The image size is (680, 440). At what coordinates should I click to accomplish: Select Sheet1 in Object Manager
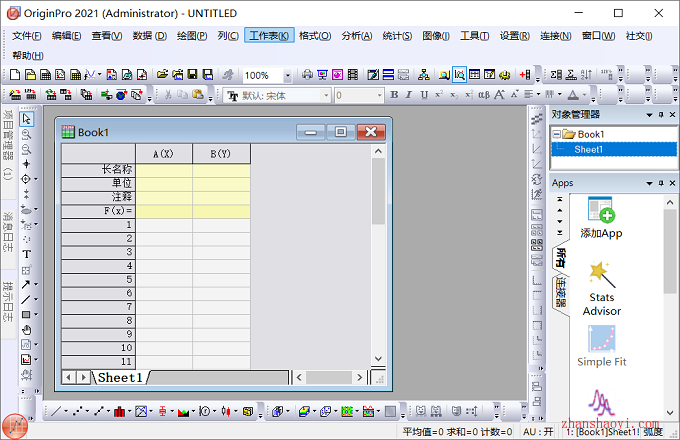[x=613, y=150]
